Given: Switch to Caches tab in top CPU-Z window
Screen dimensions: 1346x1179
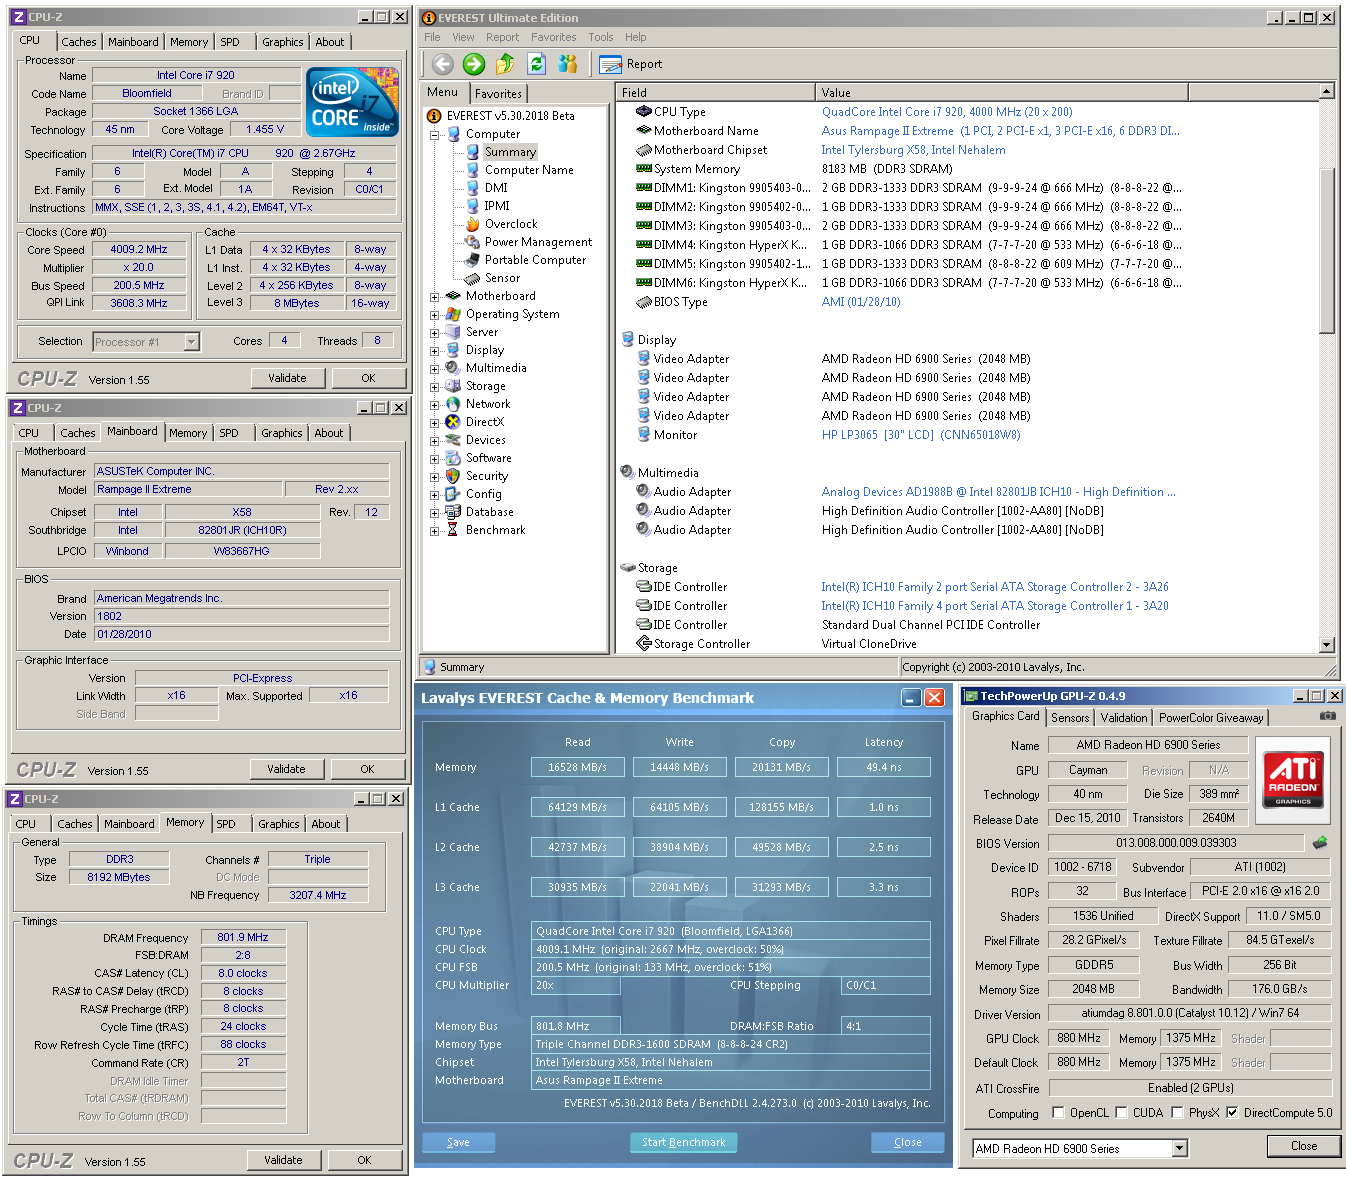Looking at the screenshot, I should pos(79,42).
